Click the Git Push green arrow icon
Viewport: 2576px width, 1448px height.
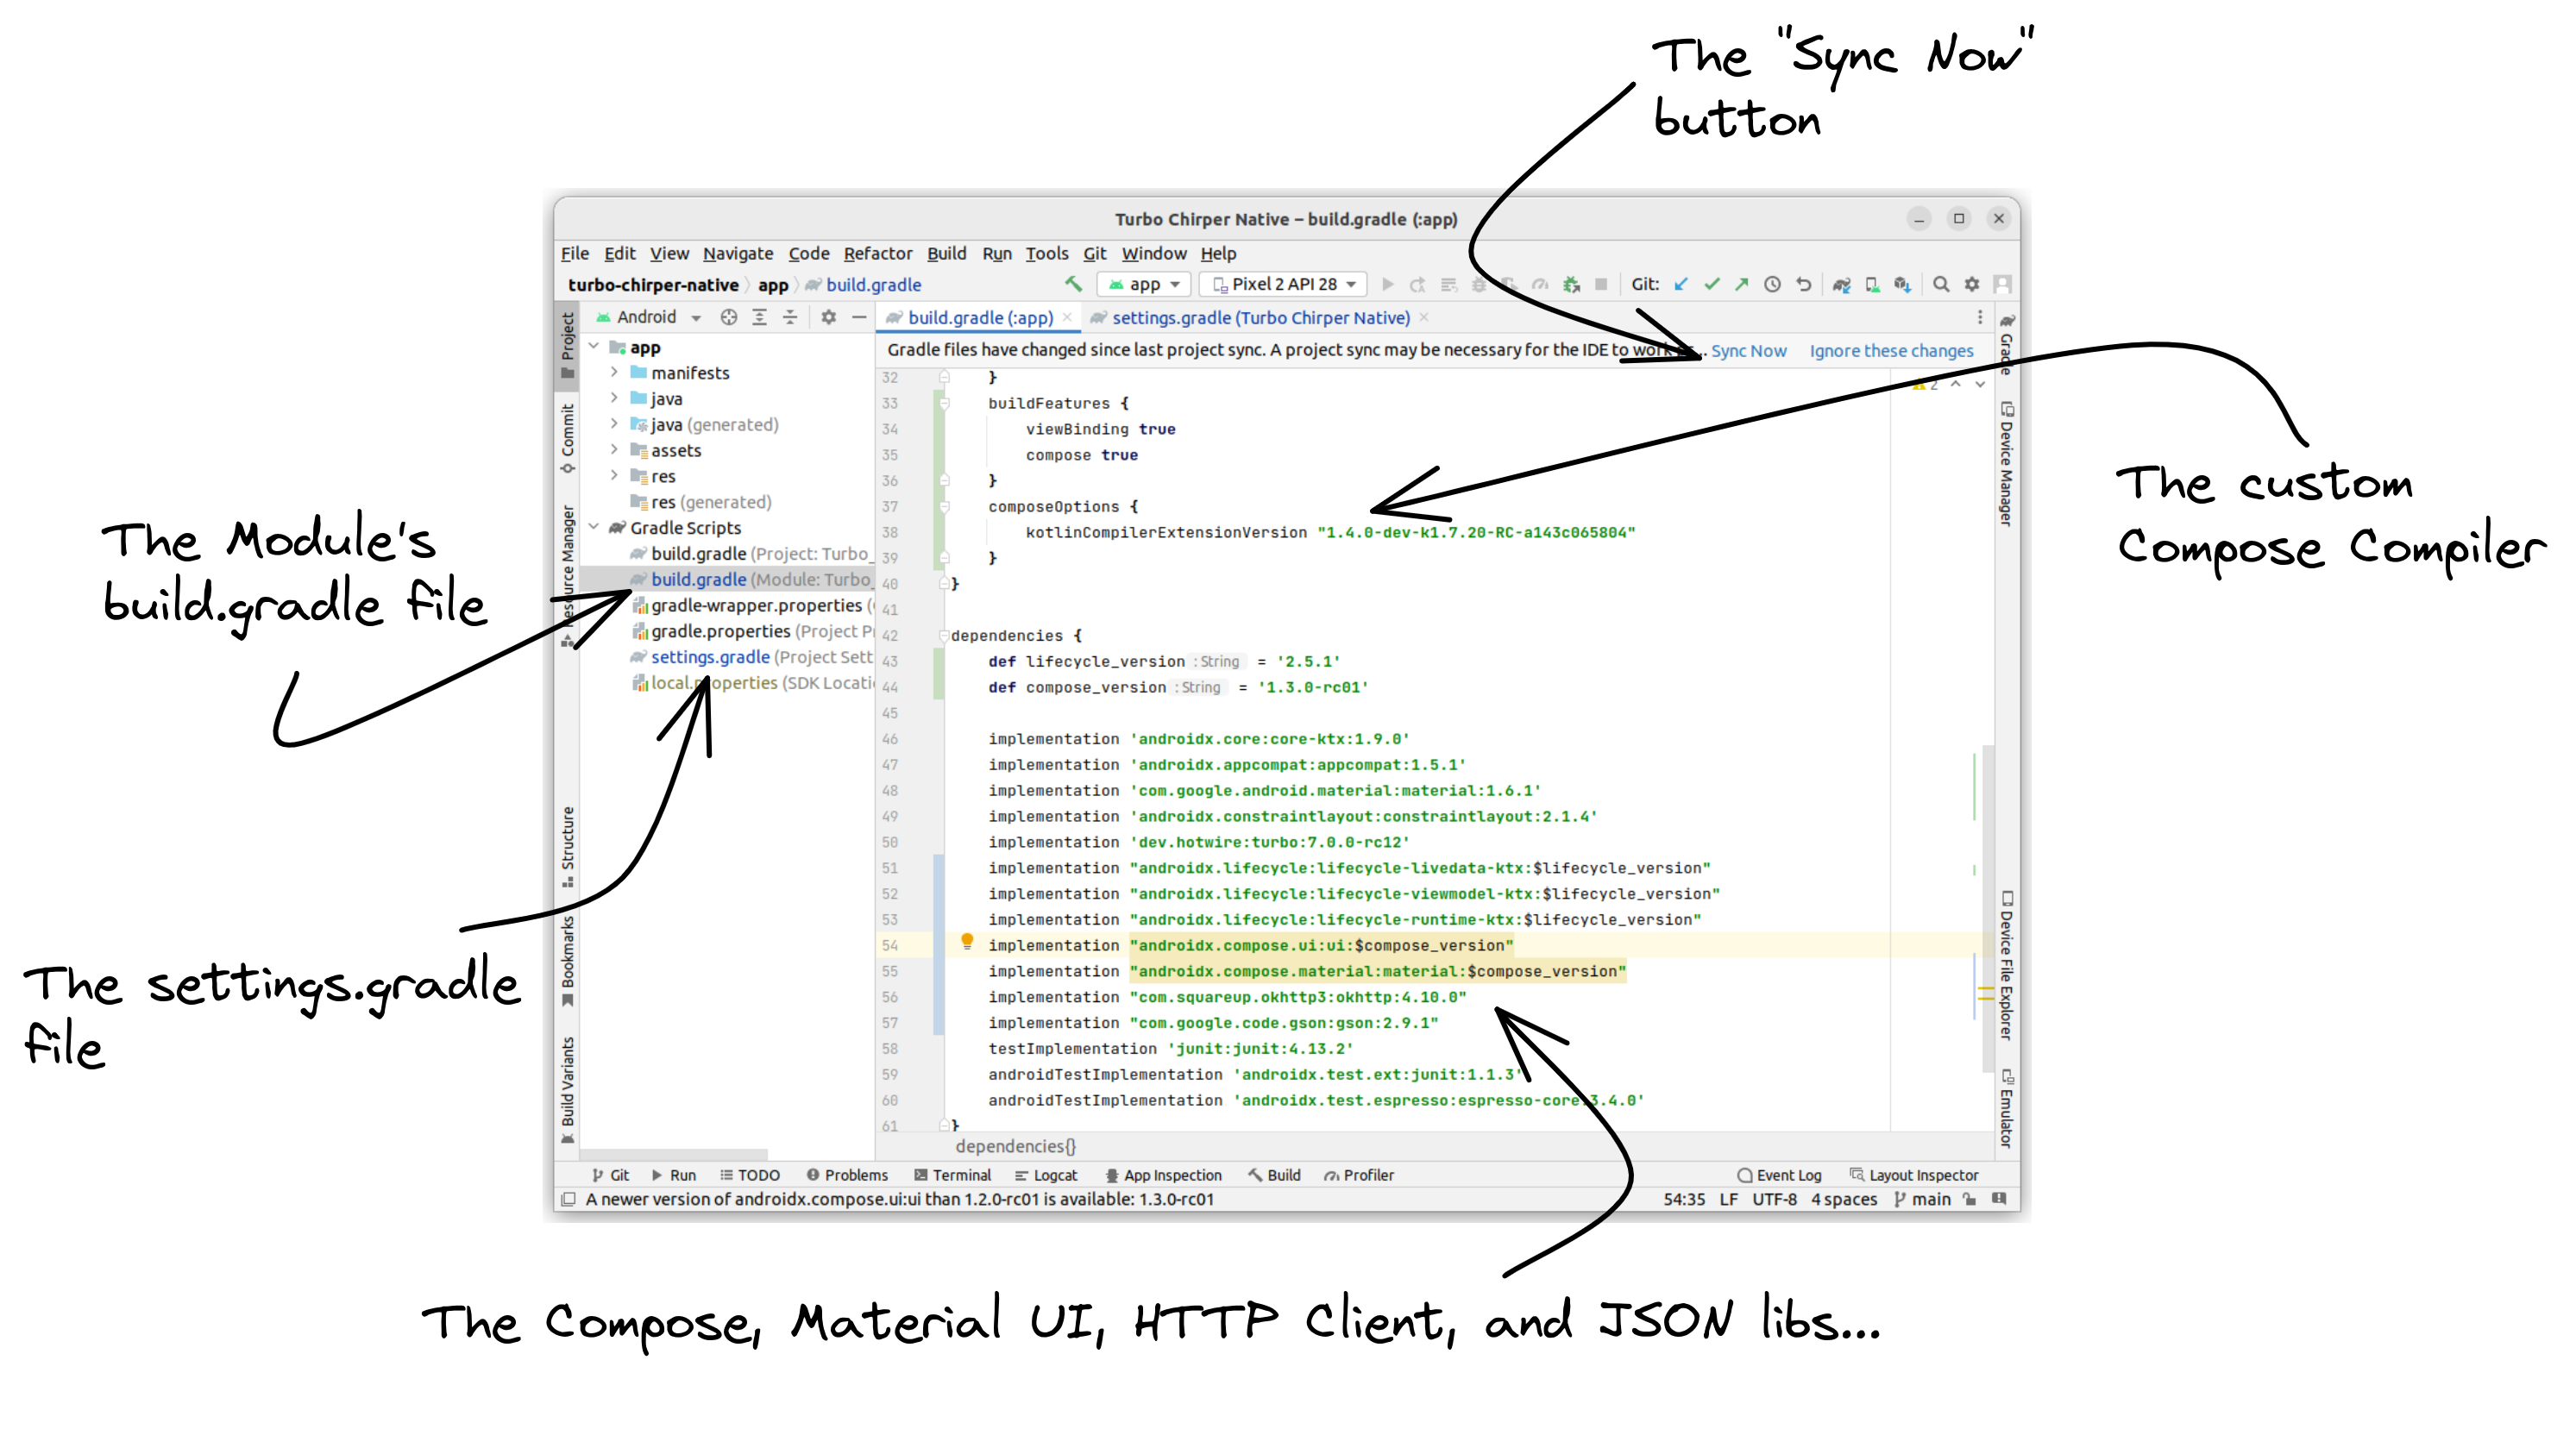[x=1741, y=284]
